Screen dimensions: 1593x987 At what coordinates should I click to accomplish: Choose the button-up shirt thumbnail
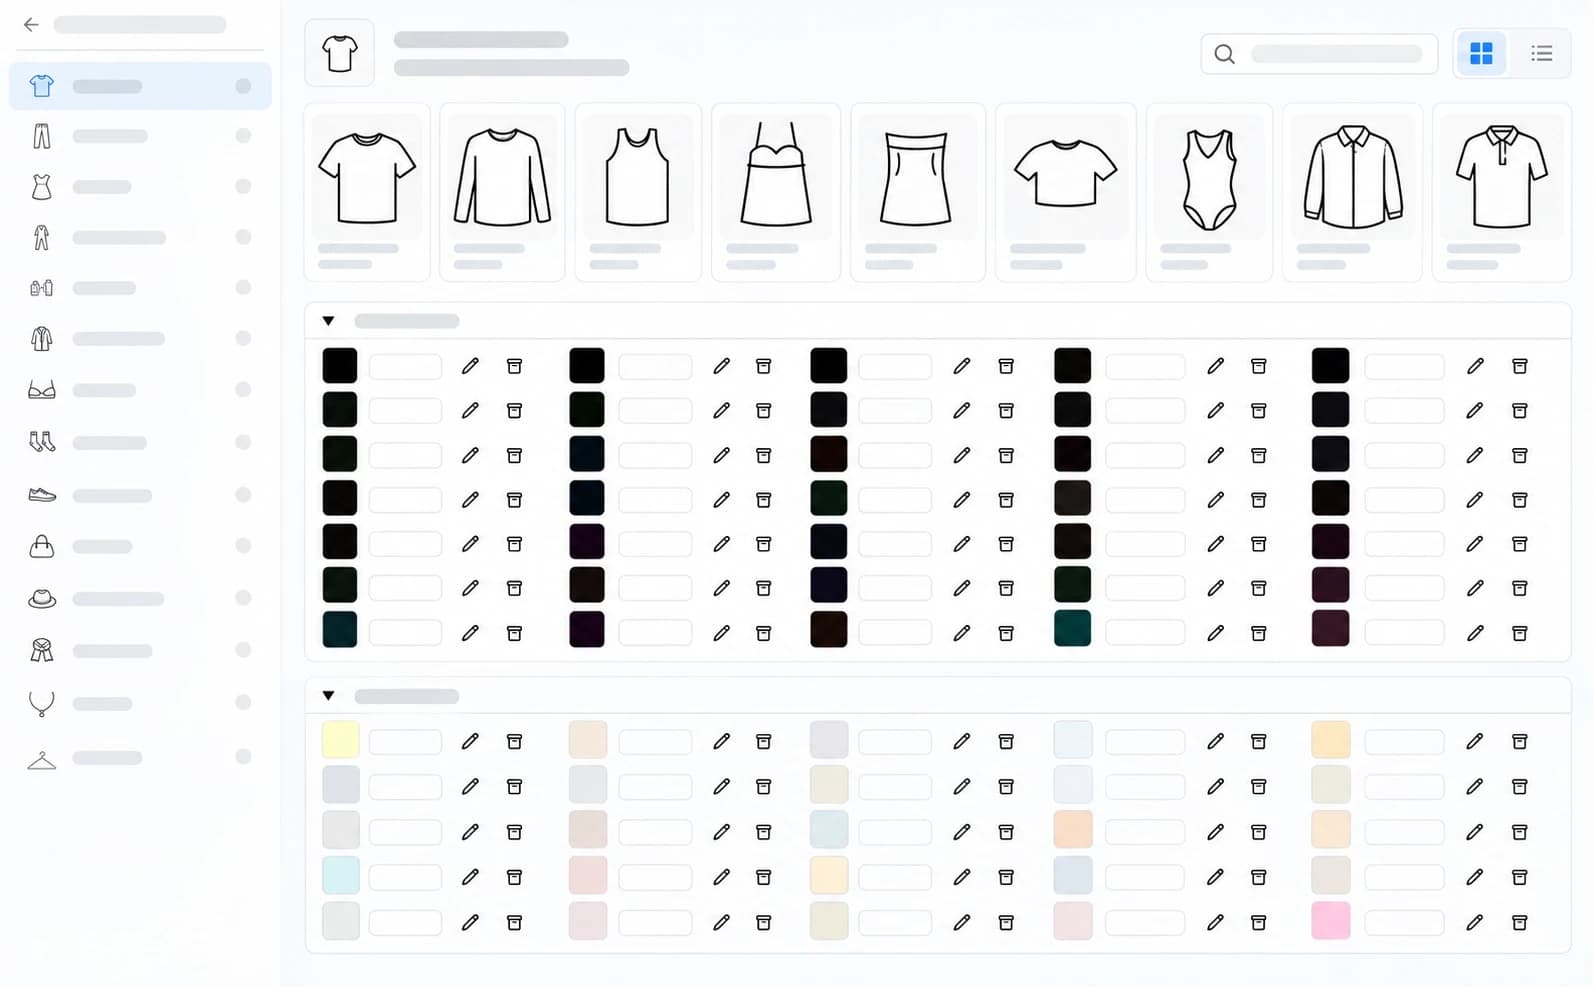point(1352,192)
